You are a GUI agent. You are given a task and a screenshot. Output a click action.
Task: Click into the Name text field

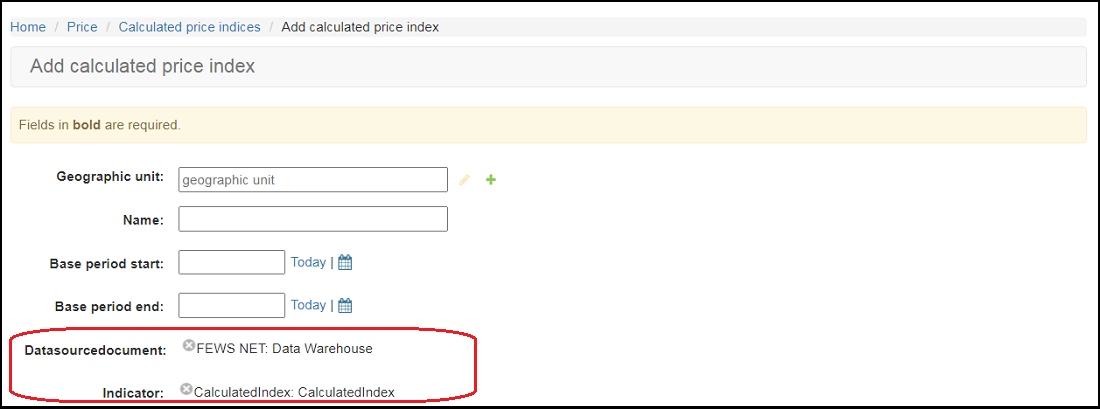pyautogui.click(x=312, y=219)
